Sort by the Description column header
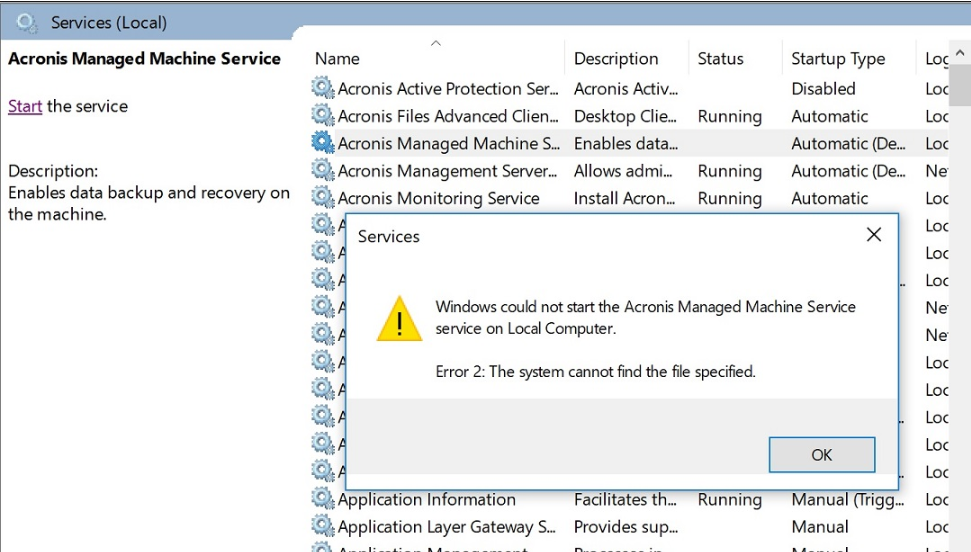The height and width of the screenshot is (552, 971). (616, 59)
